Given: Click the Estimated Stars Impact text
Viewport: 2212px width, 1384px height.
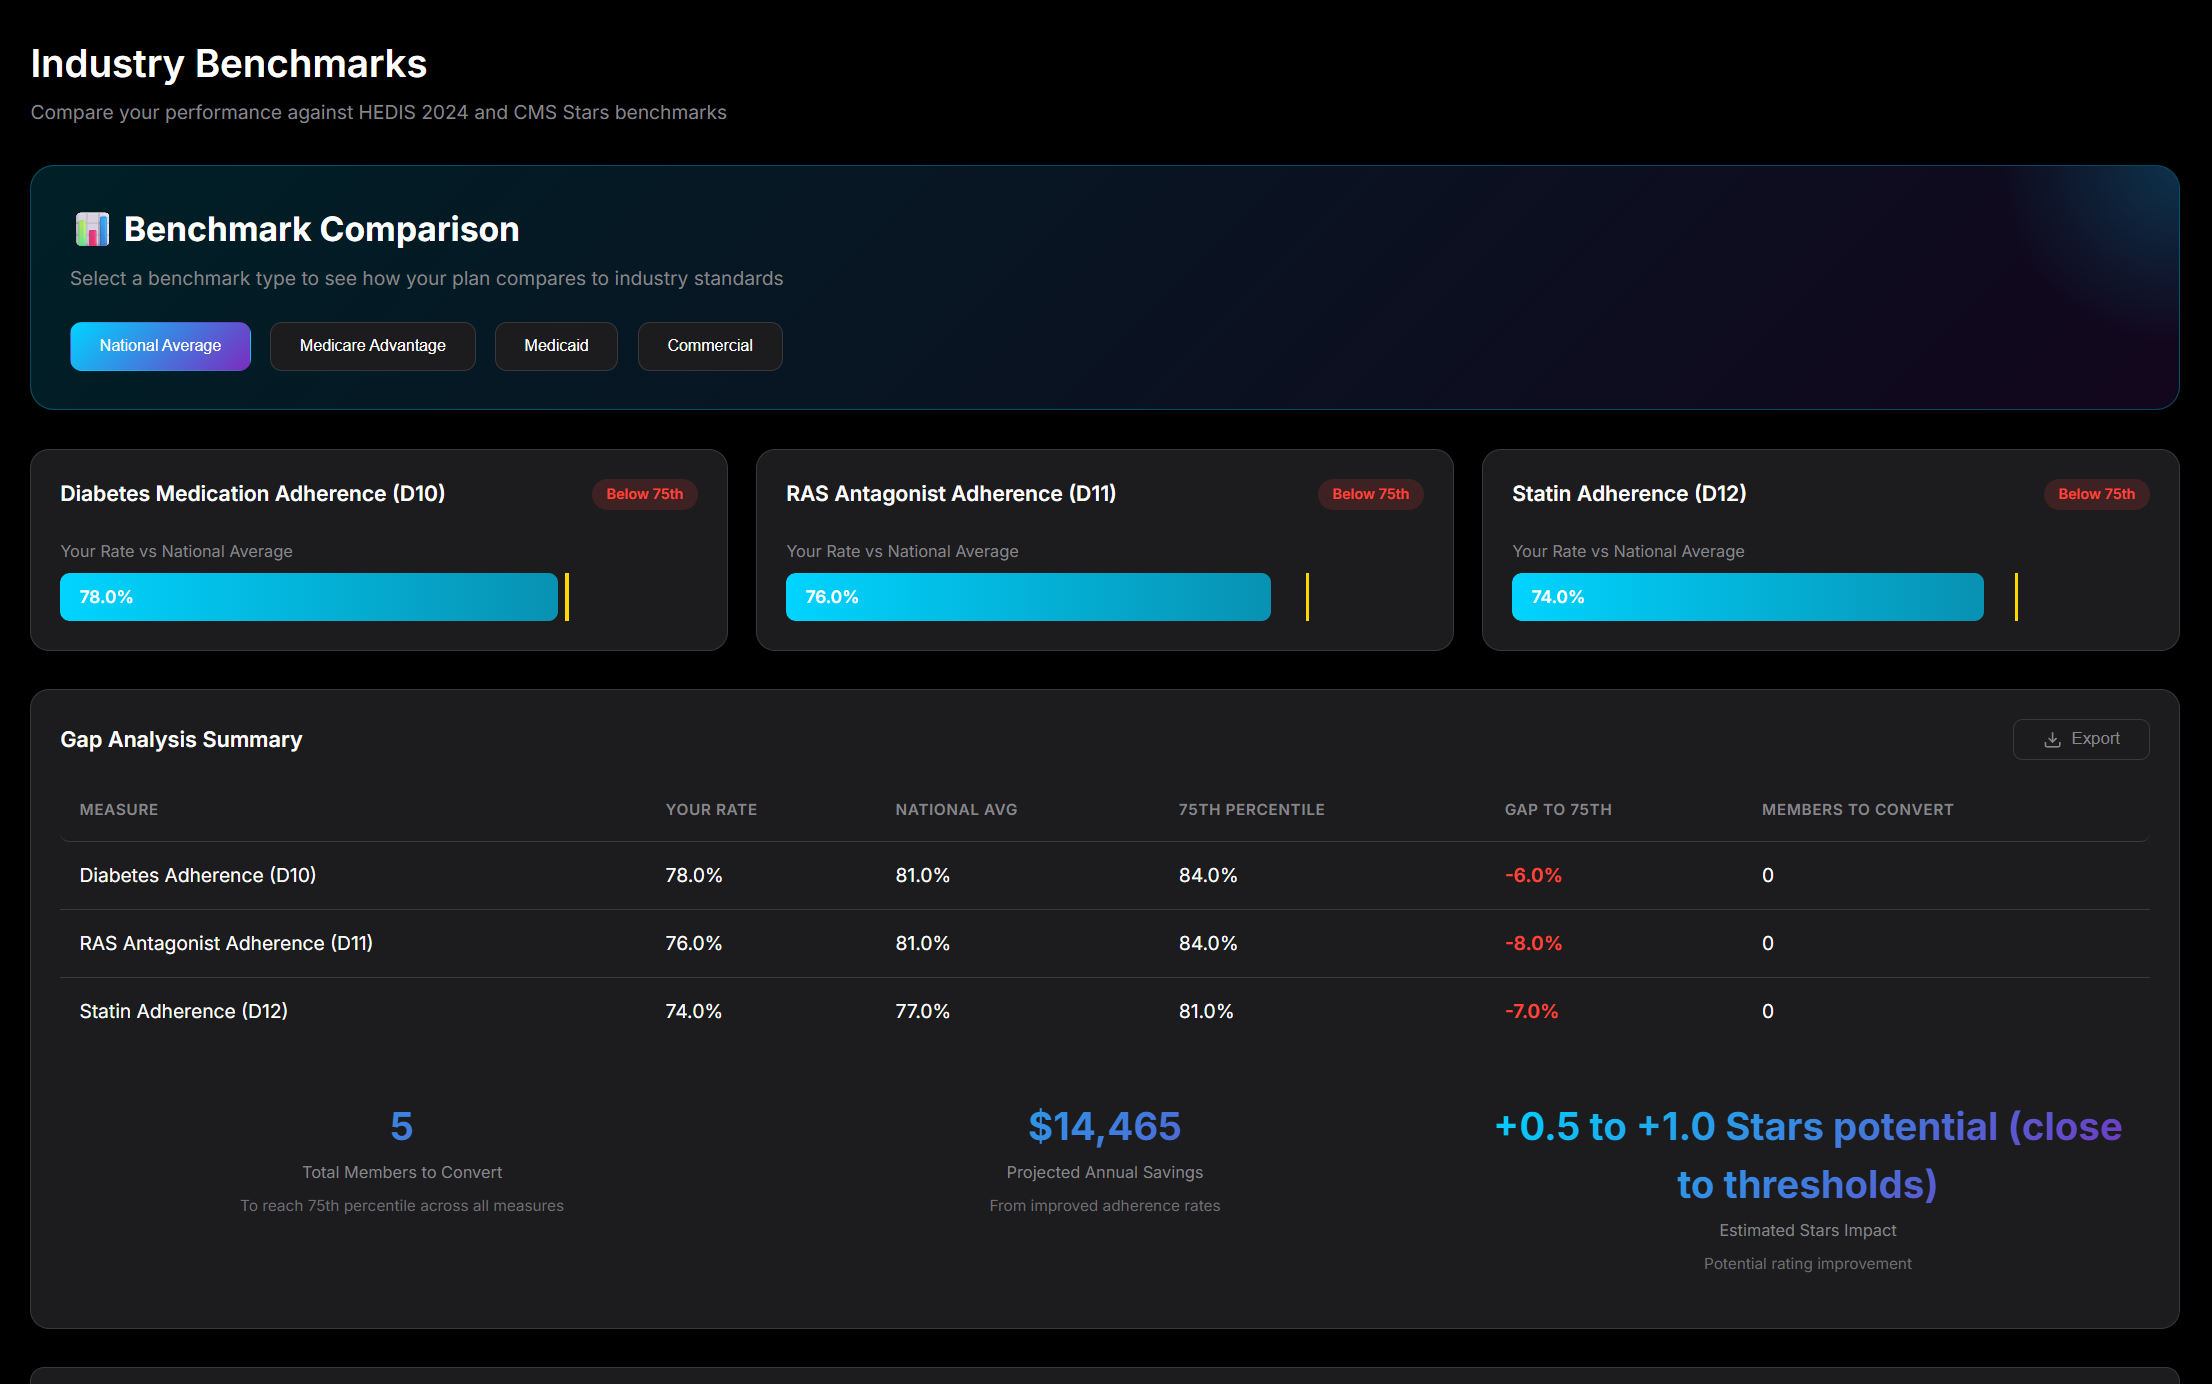Looking at the screenshot, I should (1807, 1230).
